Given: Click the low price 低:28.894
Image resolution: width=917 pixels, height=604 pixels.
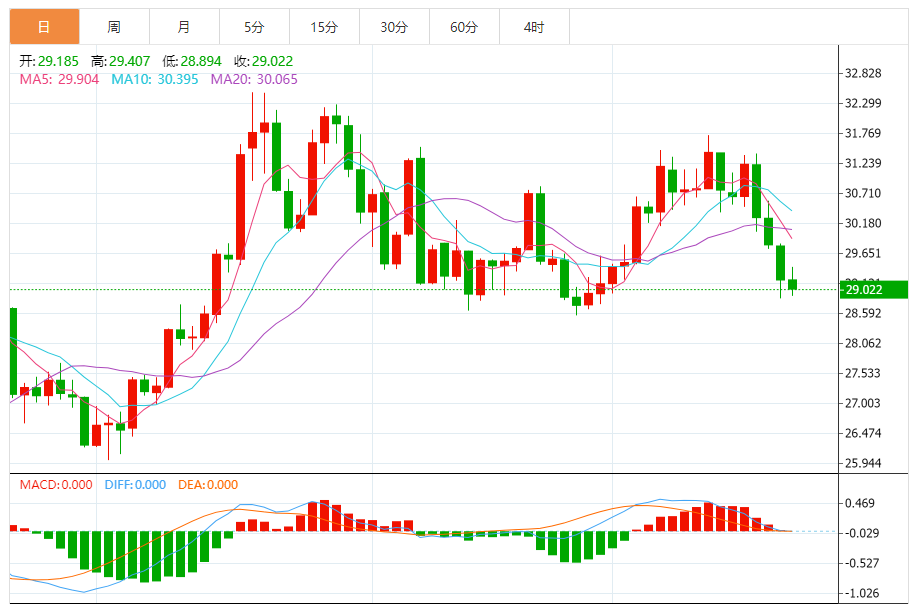Looking at the screenshot, I should pos(192,61).
